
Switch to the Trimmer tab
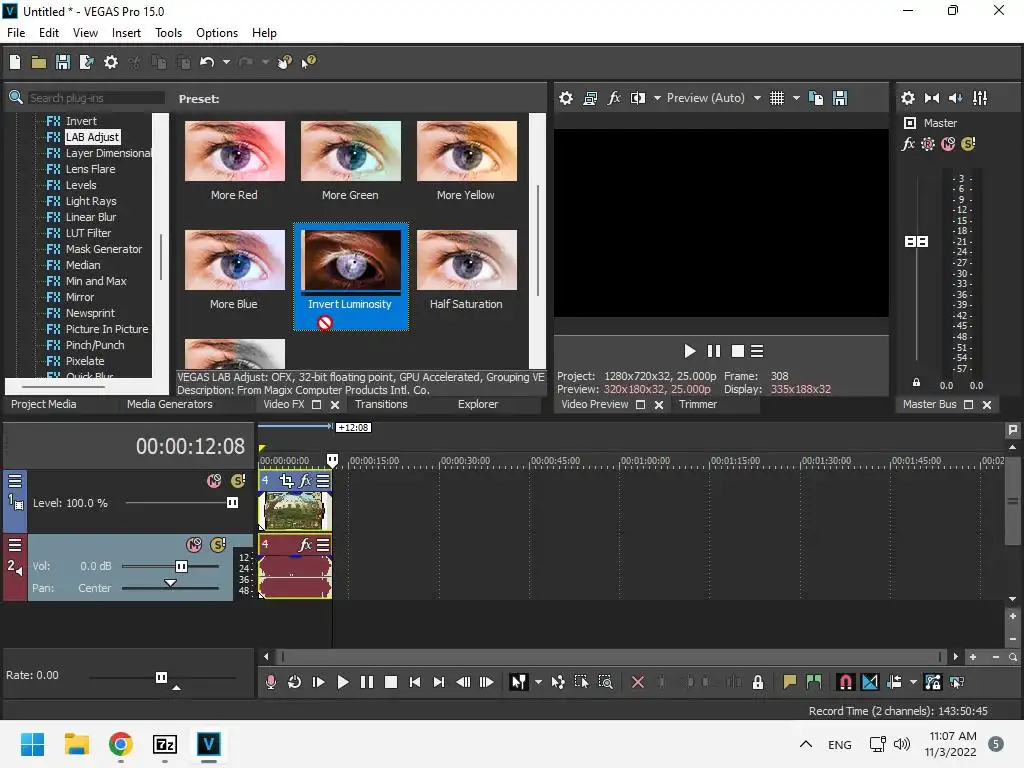(x=698, y=404)
